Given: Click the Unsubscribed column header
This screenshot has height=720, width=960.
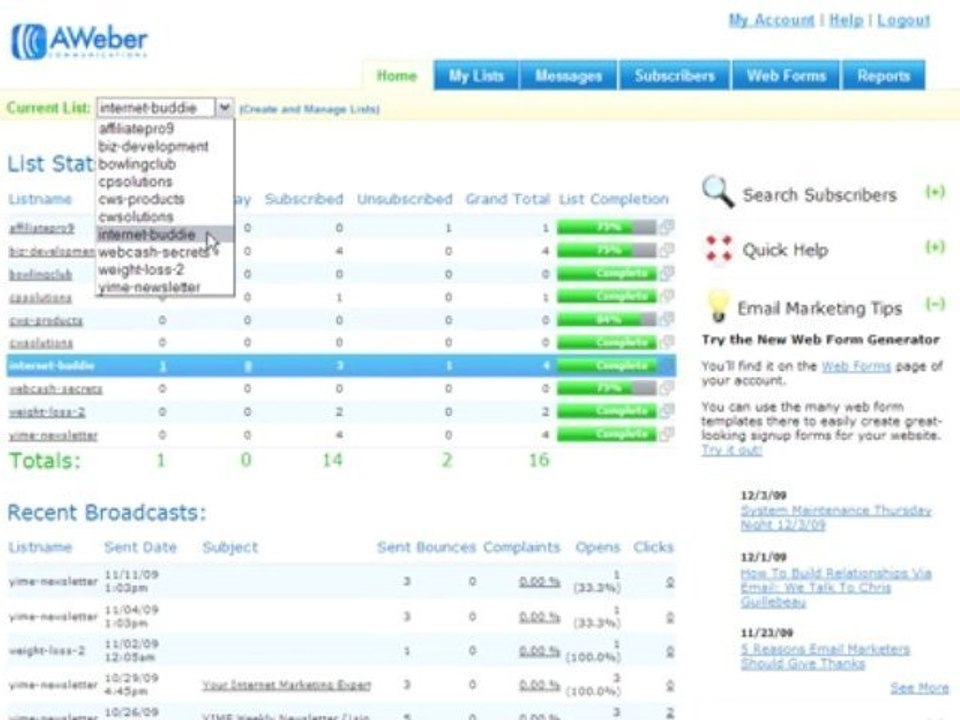Looking at the screenshot, I should (405, 199).
